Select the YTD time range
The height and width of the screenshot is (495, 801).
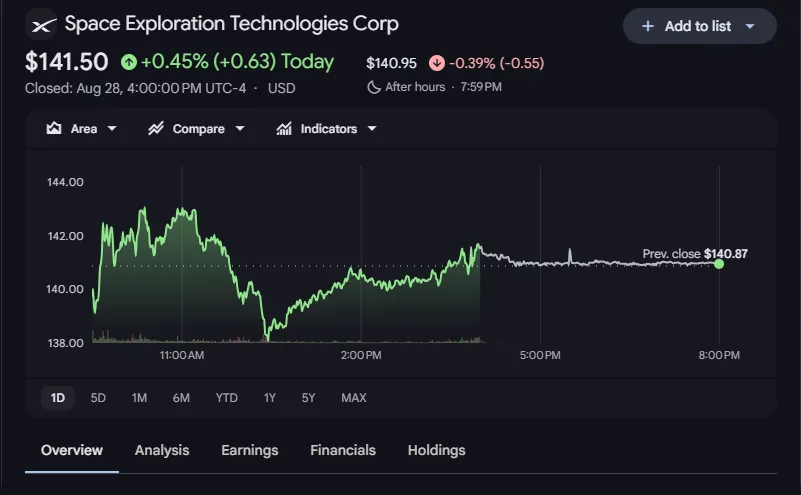pyautogui.click(x=226, y=397)
